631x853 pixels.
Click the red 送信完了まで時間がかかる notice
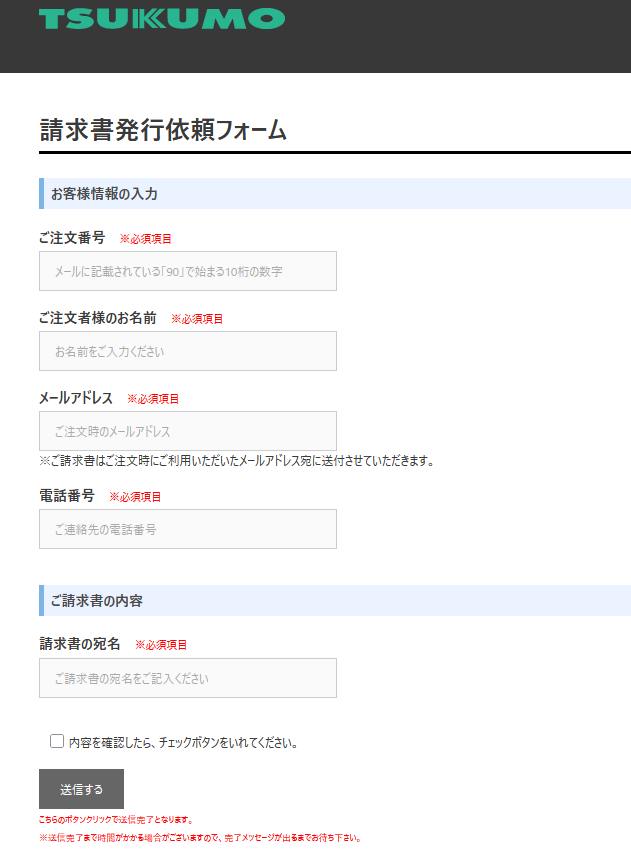199,838
